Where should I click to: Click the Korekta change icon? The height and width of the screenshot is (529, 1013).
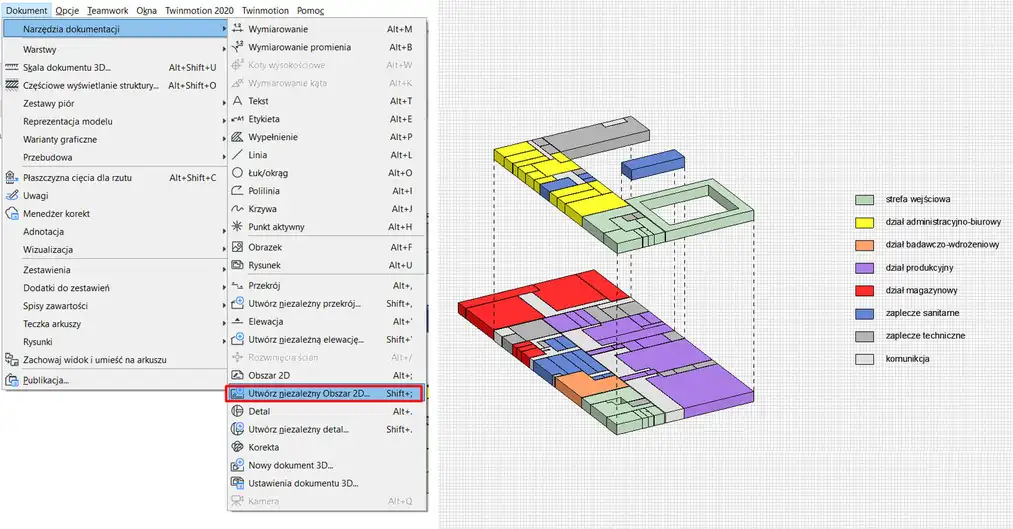[x=237, y=447]
